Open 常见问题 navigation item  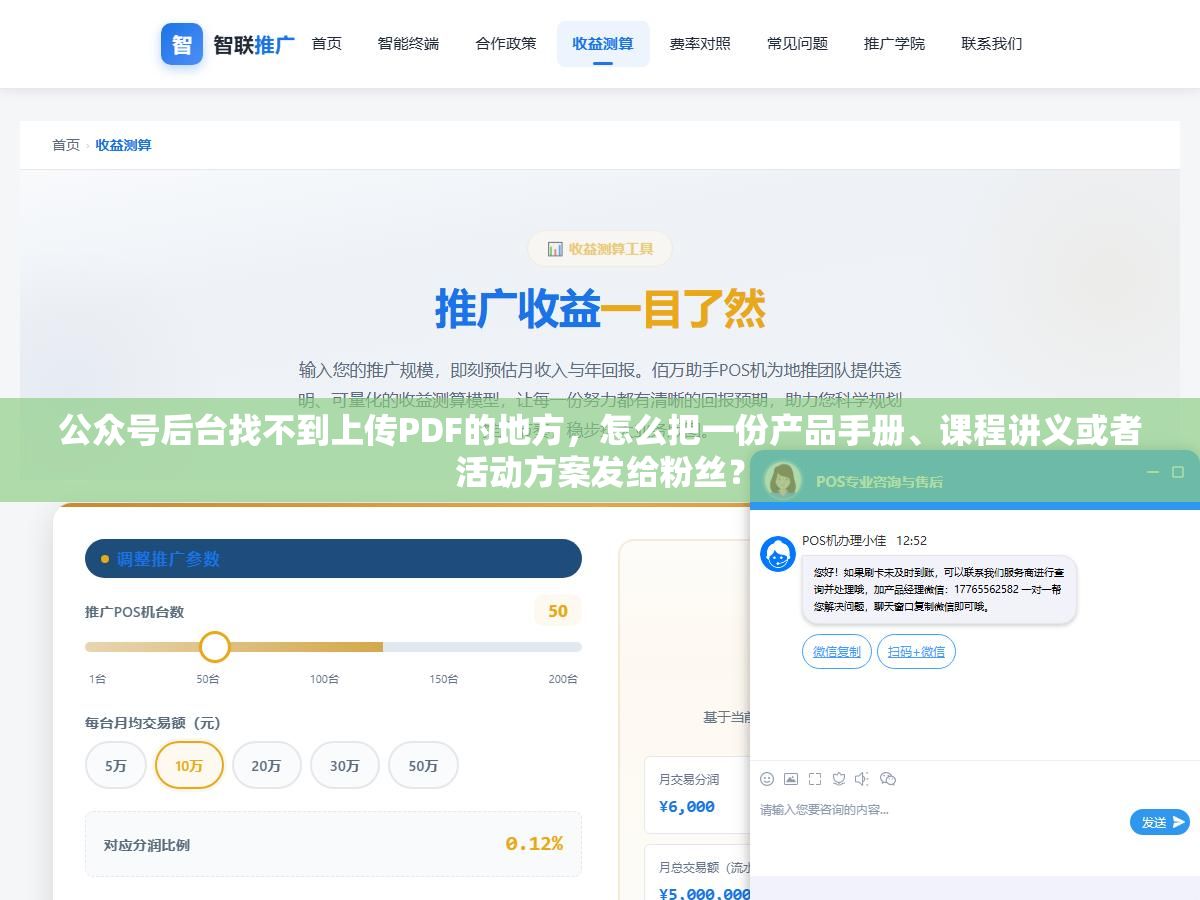tap(797, 44)
